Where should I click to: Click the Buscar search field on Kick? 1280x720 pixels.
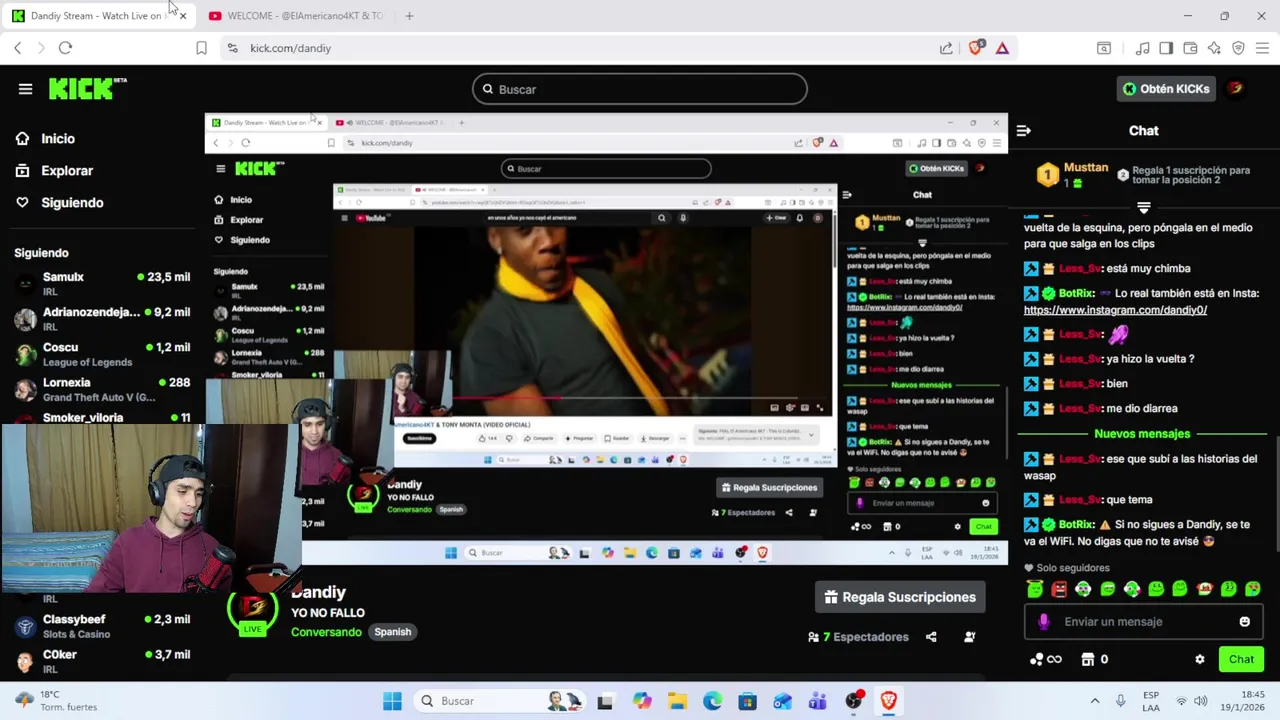point(640,89)
